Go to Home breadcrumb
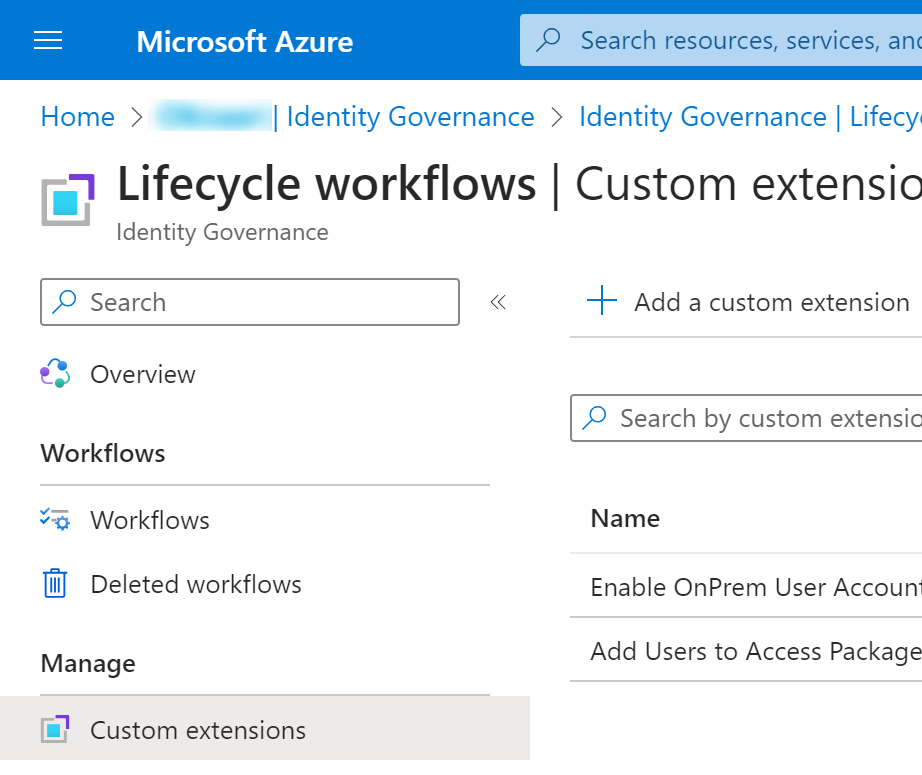The image size is (922, 775). click(78, 116)
